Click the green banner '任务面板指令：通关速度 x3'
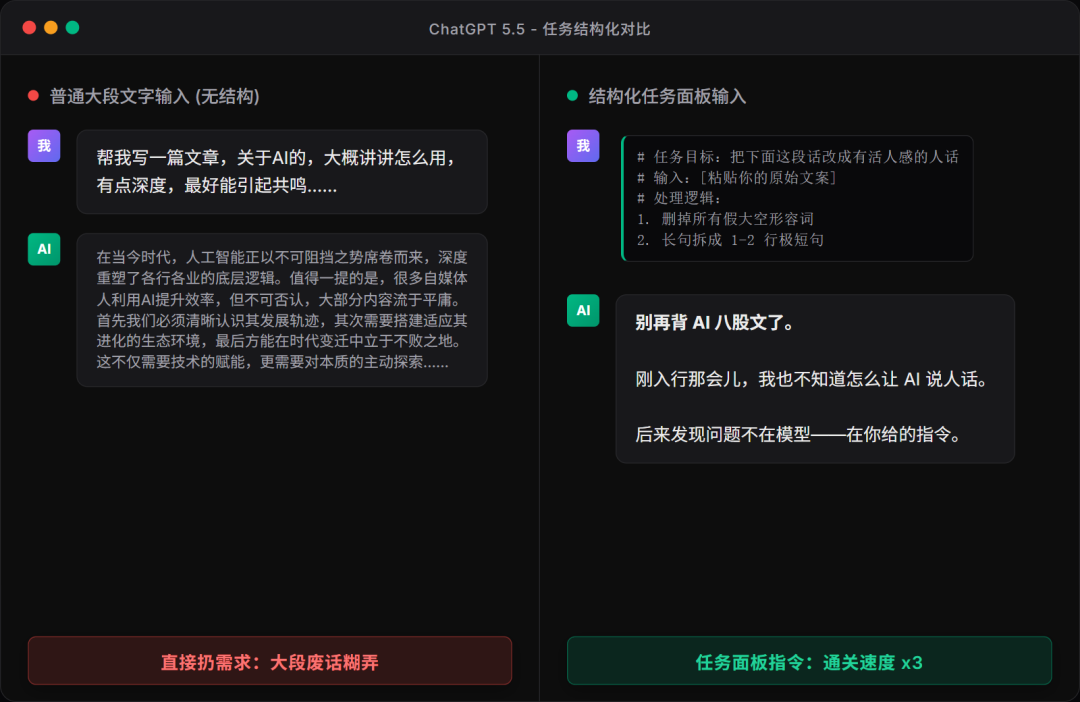The height and width of the screenshot is (702, 1080). click(809, 661)
